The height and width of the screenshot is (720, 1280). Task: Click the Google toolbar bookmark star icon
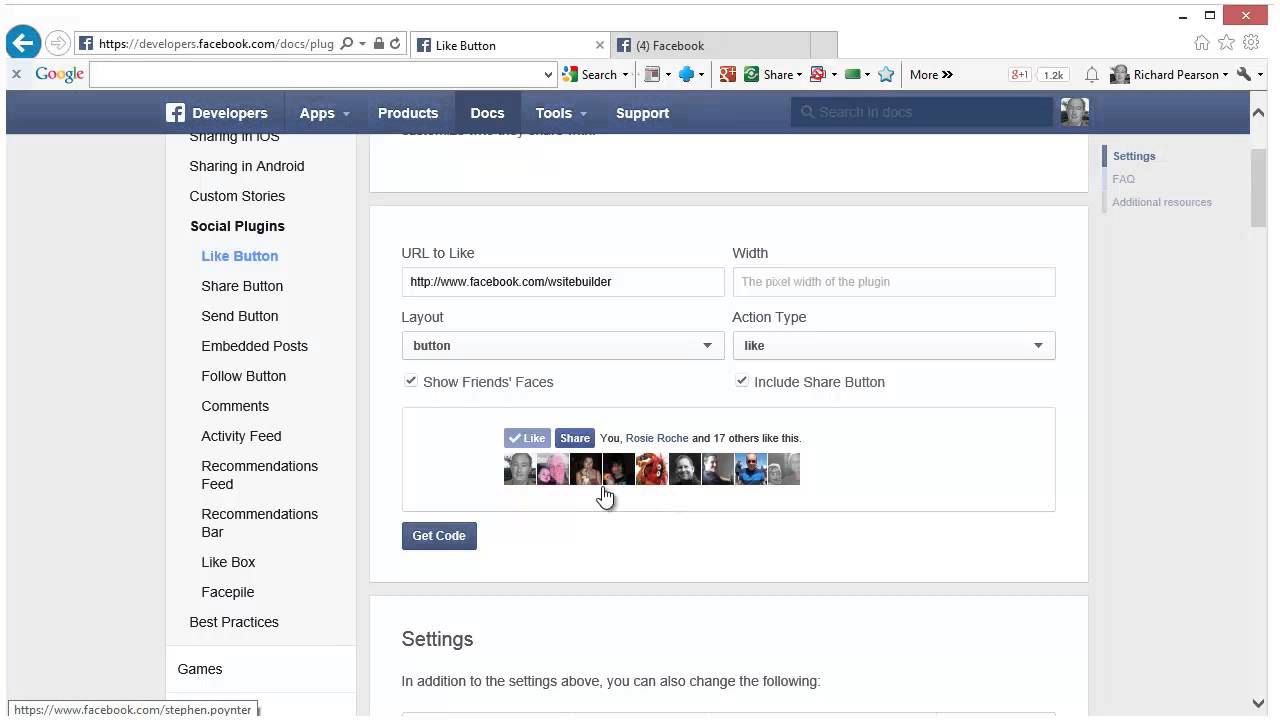886,74
